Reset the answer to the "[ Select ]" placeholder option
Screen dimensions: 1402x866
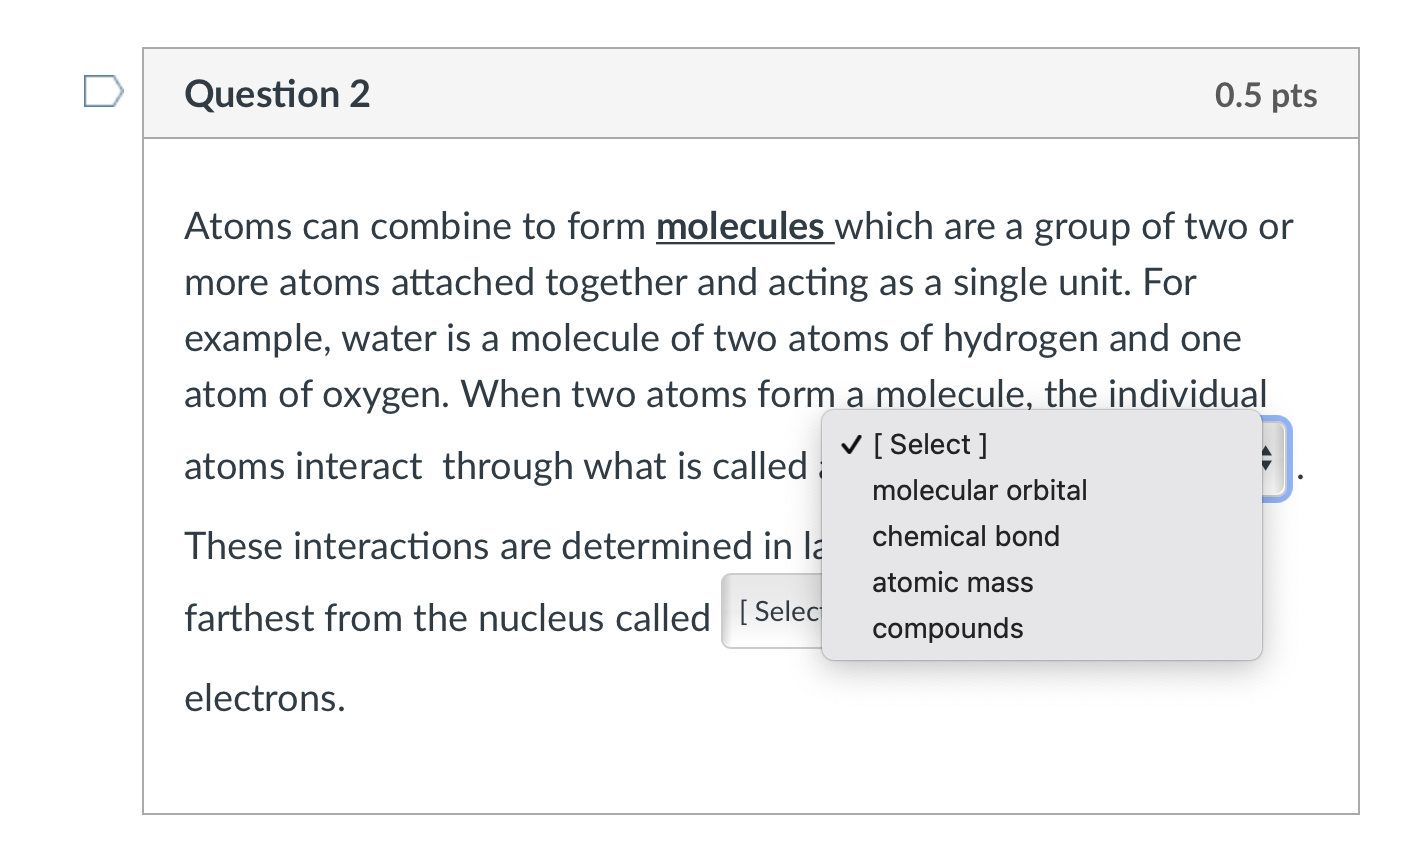coord(930,444)
